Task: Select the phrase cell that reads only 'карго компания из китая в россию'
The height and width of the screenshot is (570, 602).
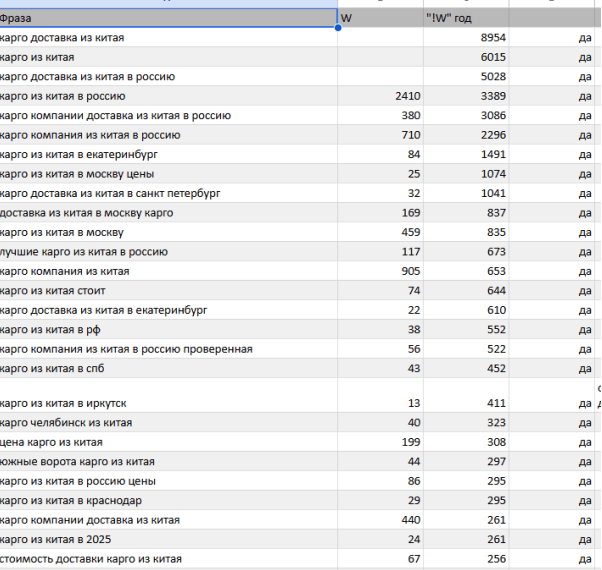Action: [x=169, y=135]
